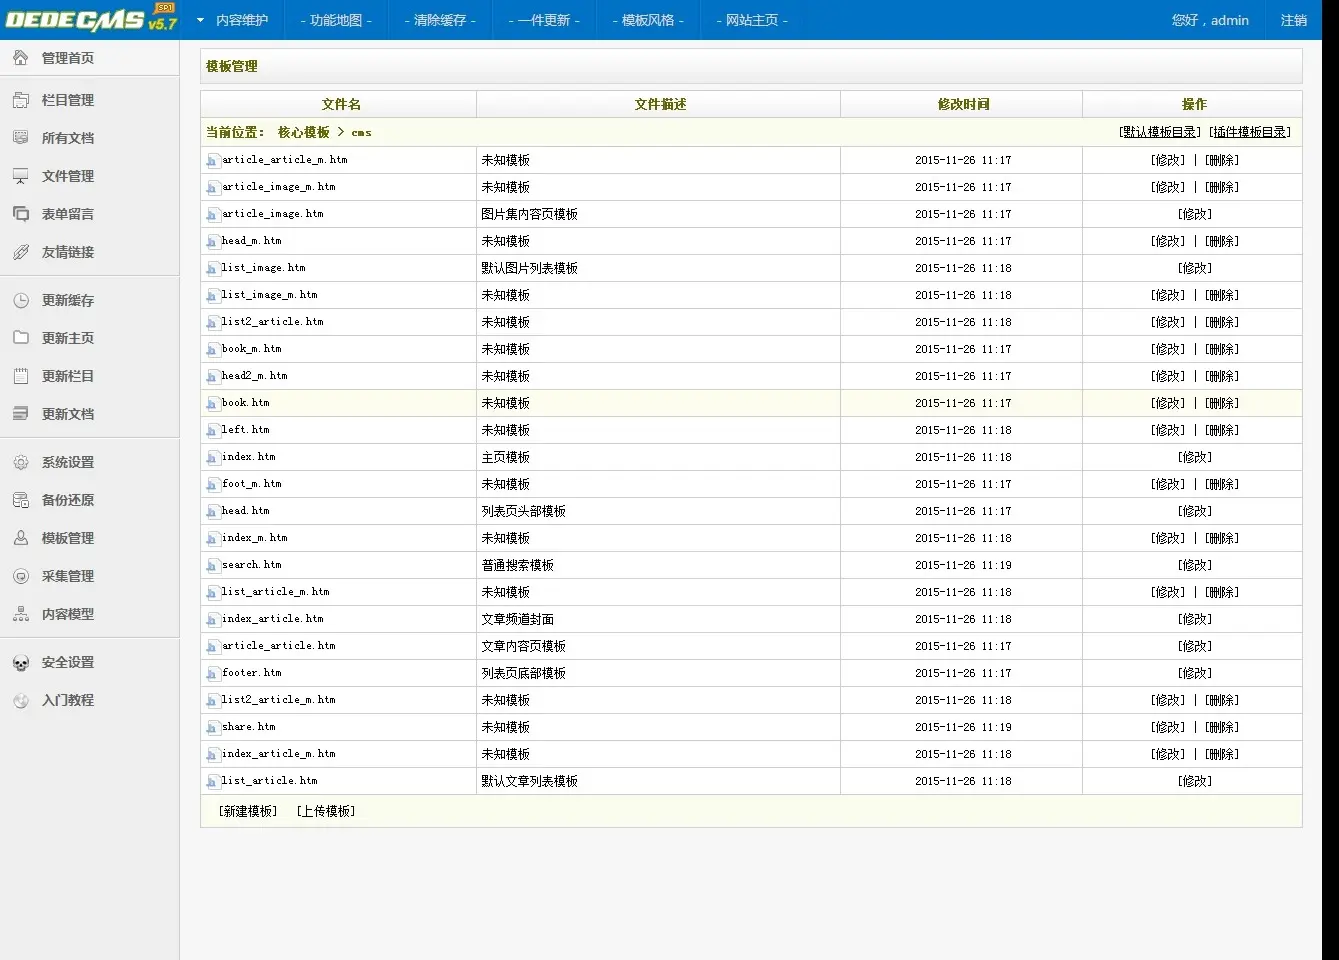Click the 核心模板 breadcrumb link

pyautogui.click(x=303, y=132)
